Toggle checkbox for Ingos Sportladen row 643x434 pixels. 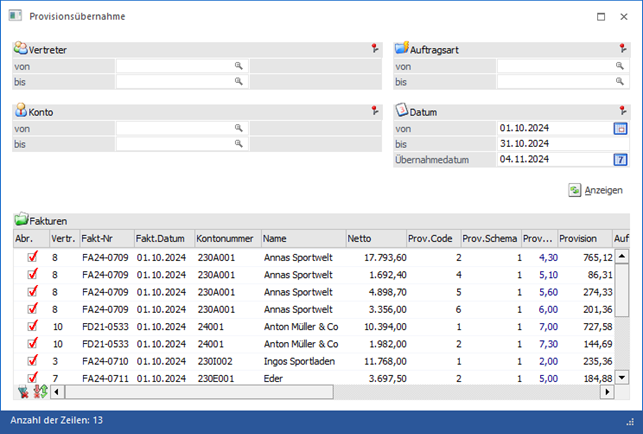(31, 359)
